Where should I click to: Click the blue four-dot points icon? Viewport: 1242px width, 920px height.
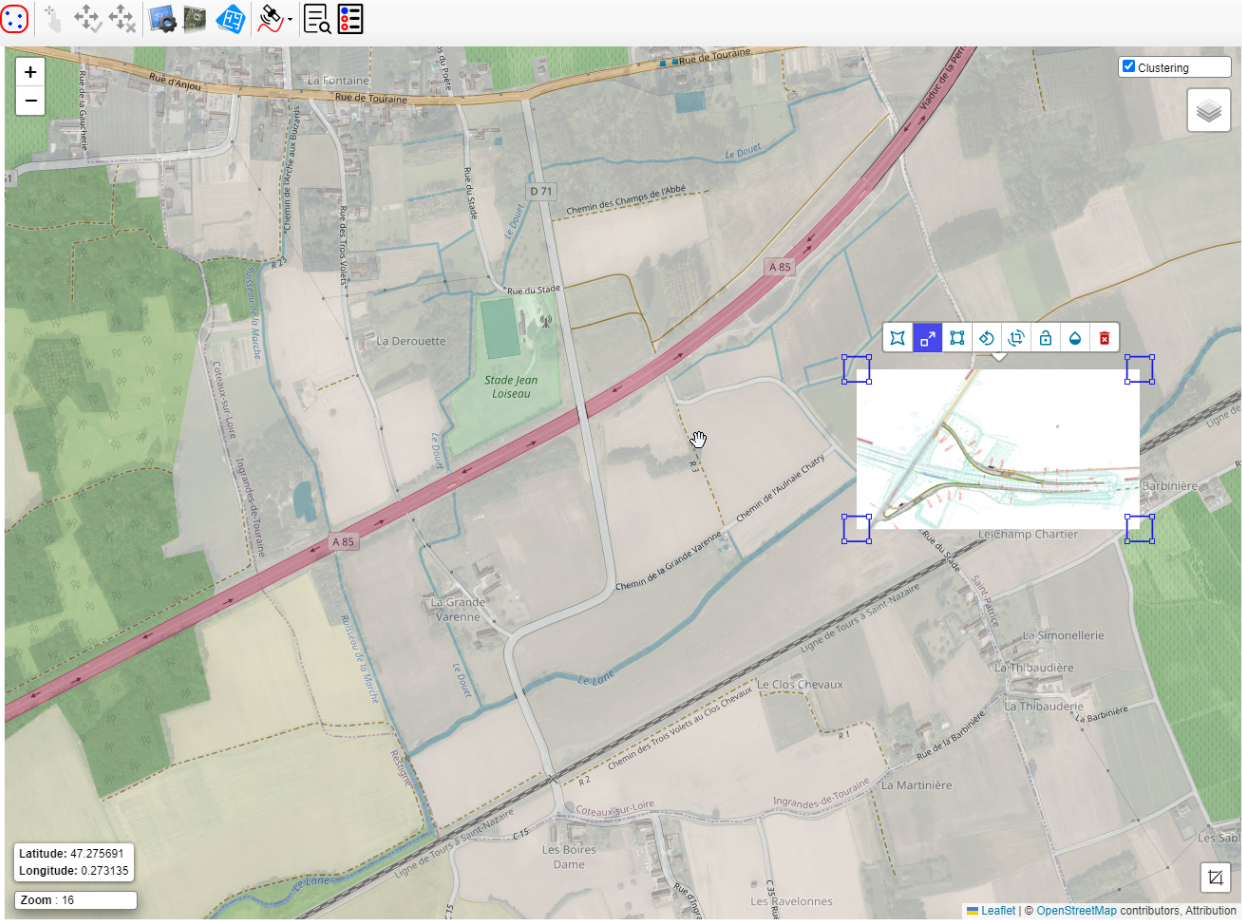click(x=14, y=18)
